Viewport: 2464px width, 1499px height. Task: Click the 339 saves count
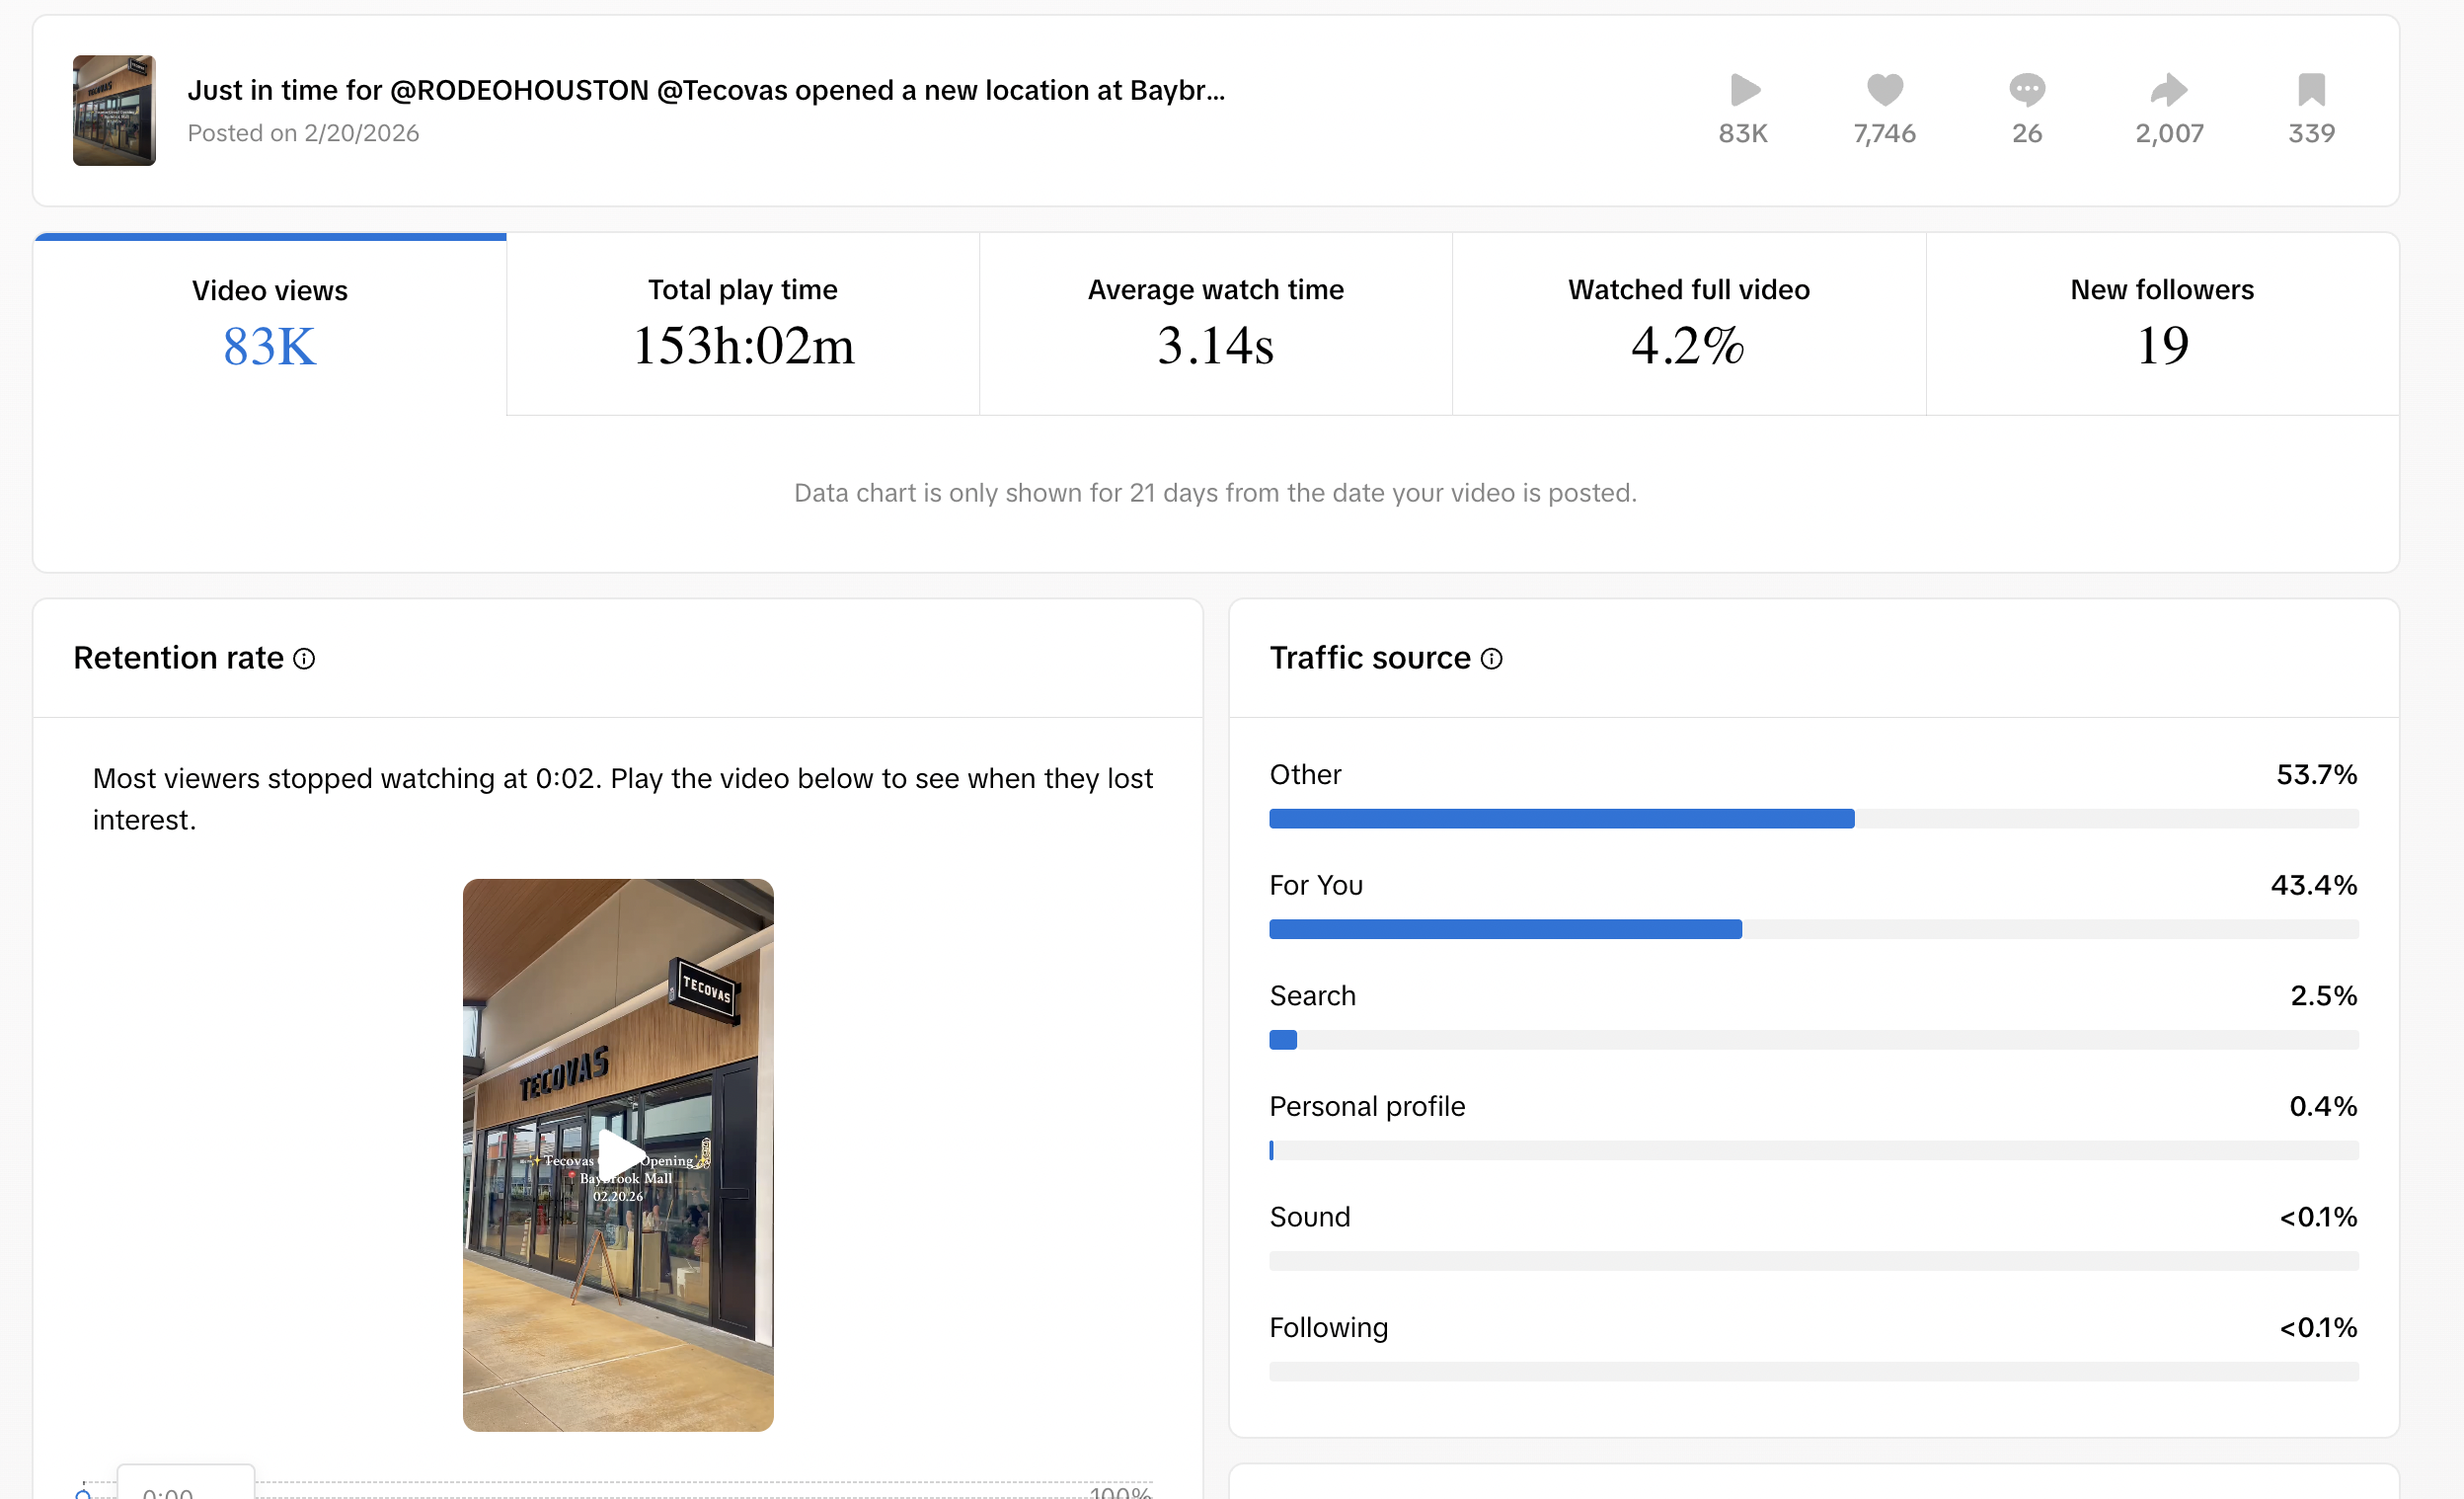(2311, 133)
